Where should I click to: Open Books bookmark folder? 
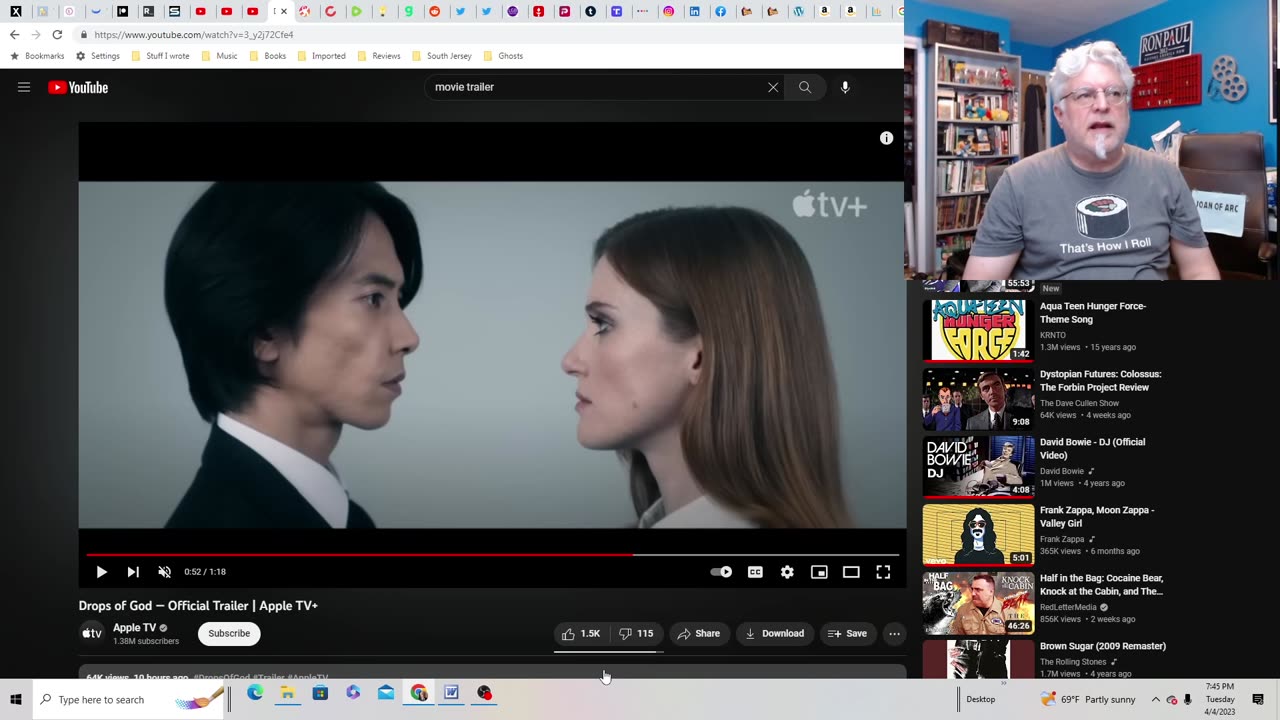coord(268,56)
